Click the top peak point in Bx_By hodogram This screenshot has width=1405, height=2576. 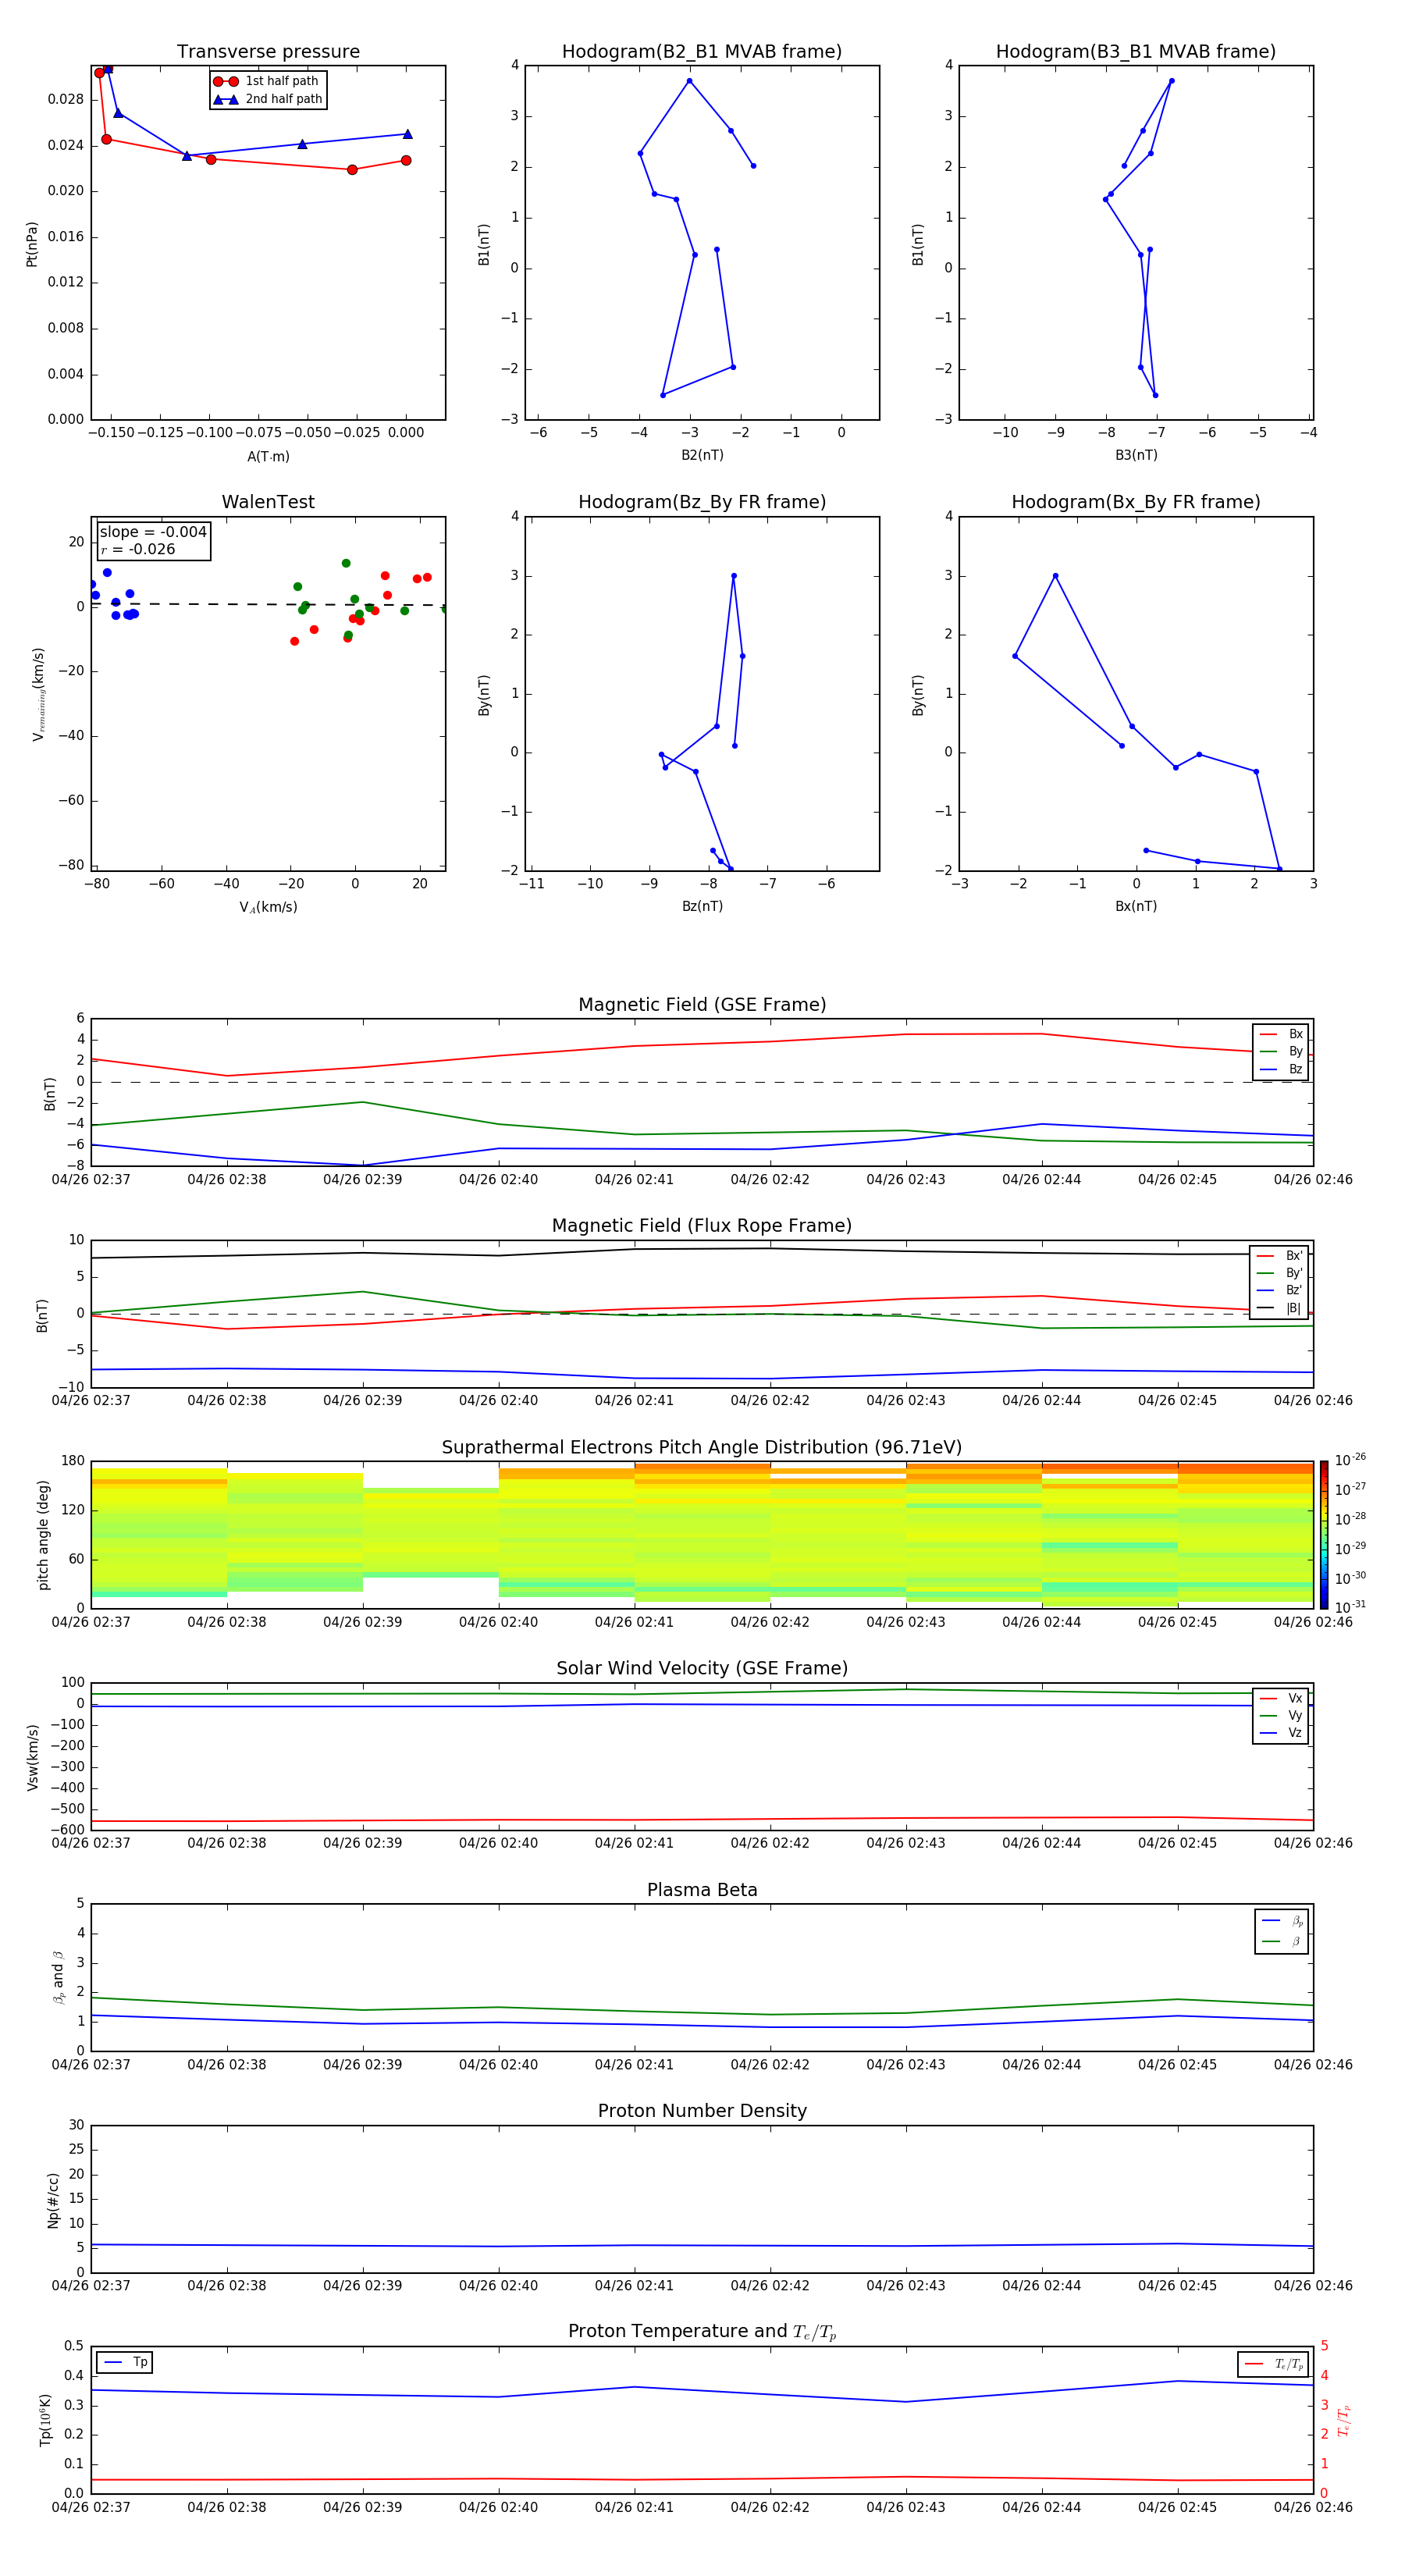(1055, 576)
